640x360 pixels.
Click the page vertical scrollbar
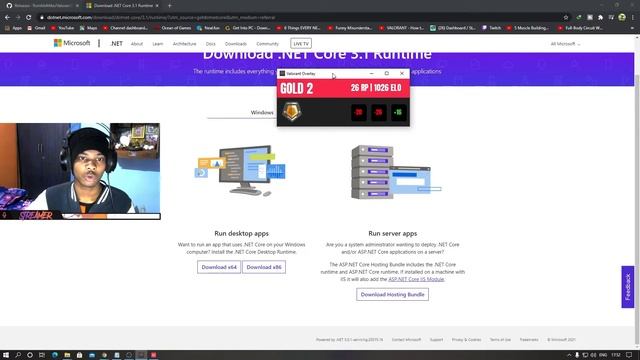(637, 192)
